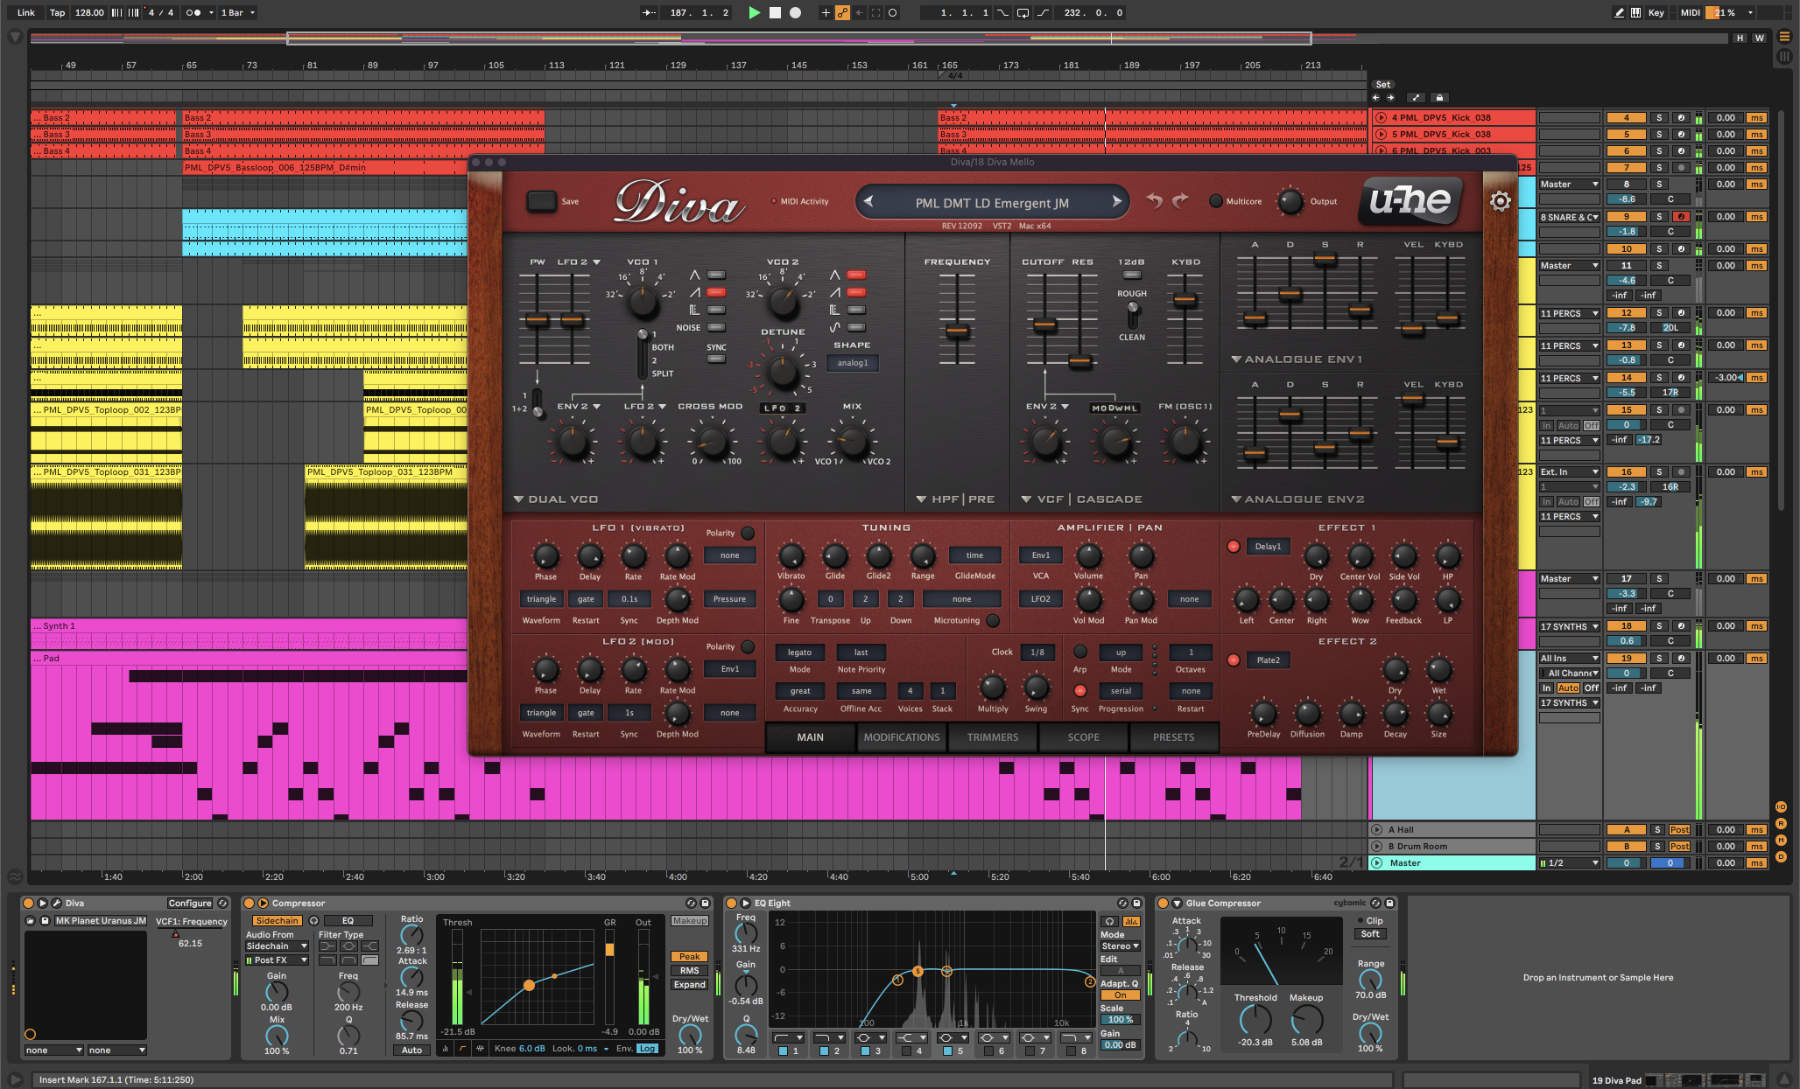Redo in the Diva plugin
Screen dimensions: 1800x1089
[1180, 201]
